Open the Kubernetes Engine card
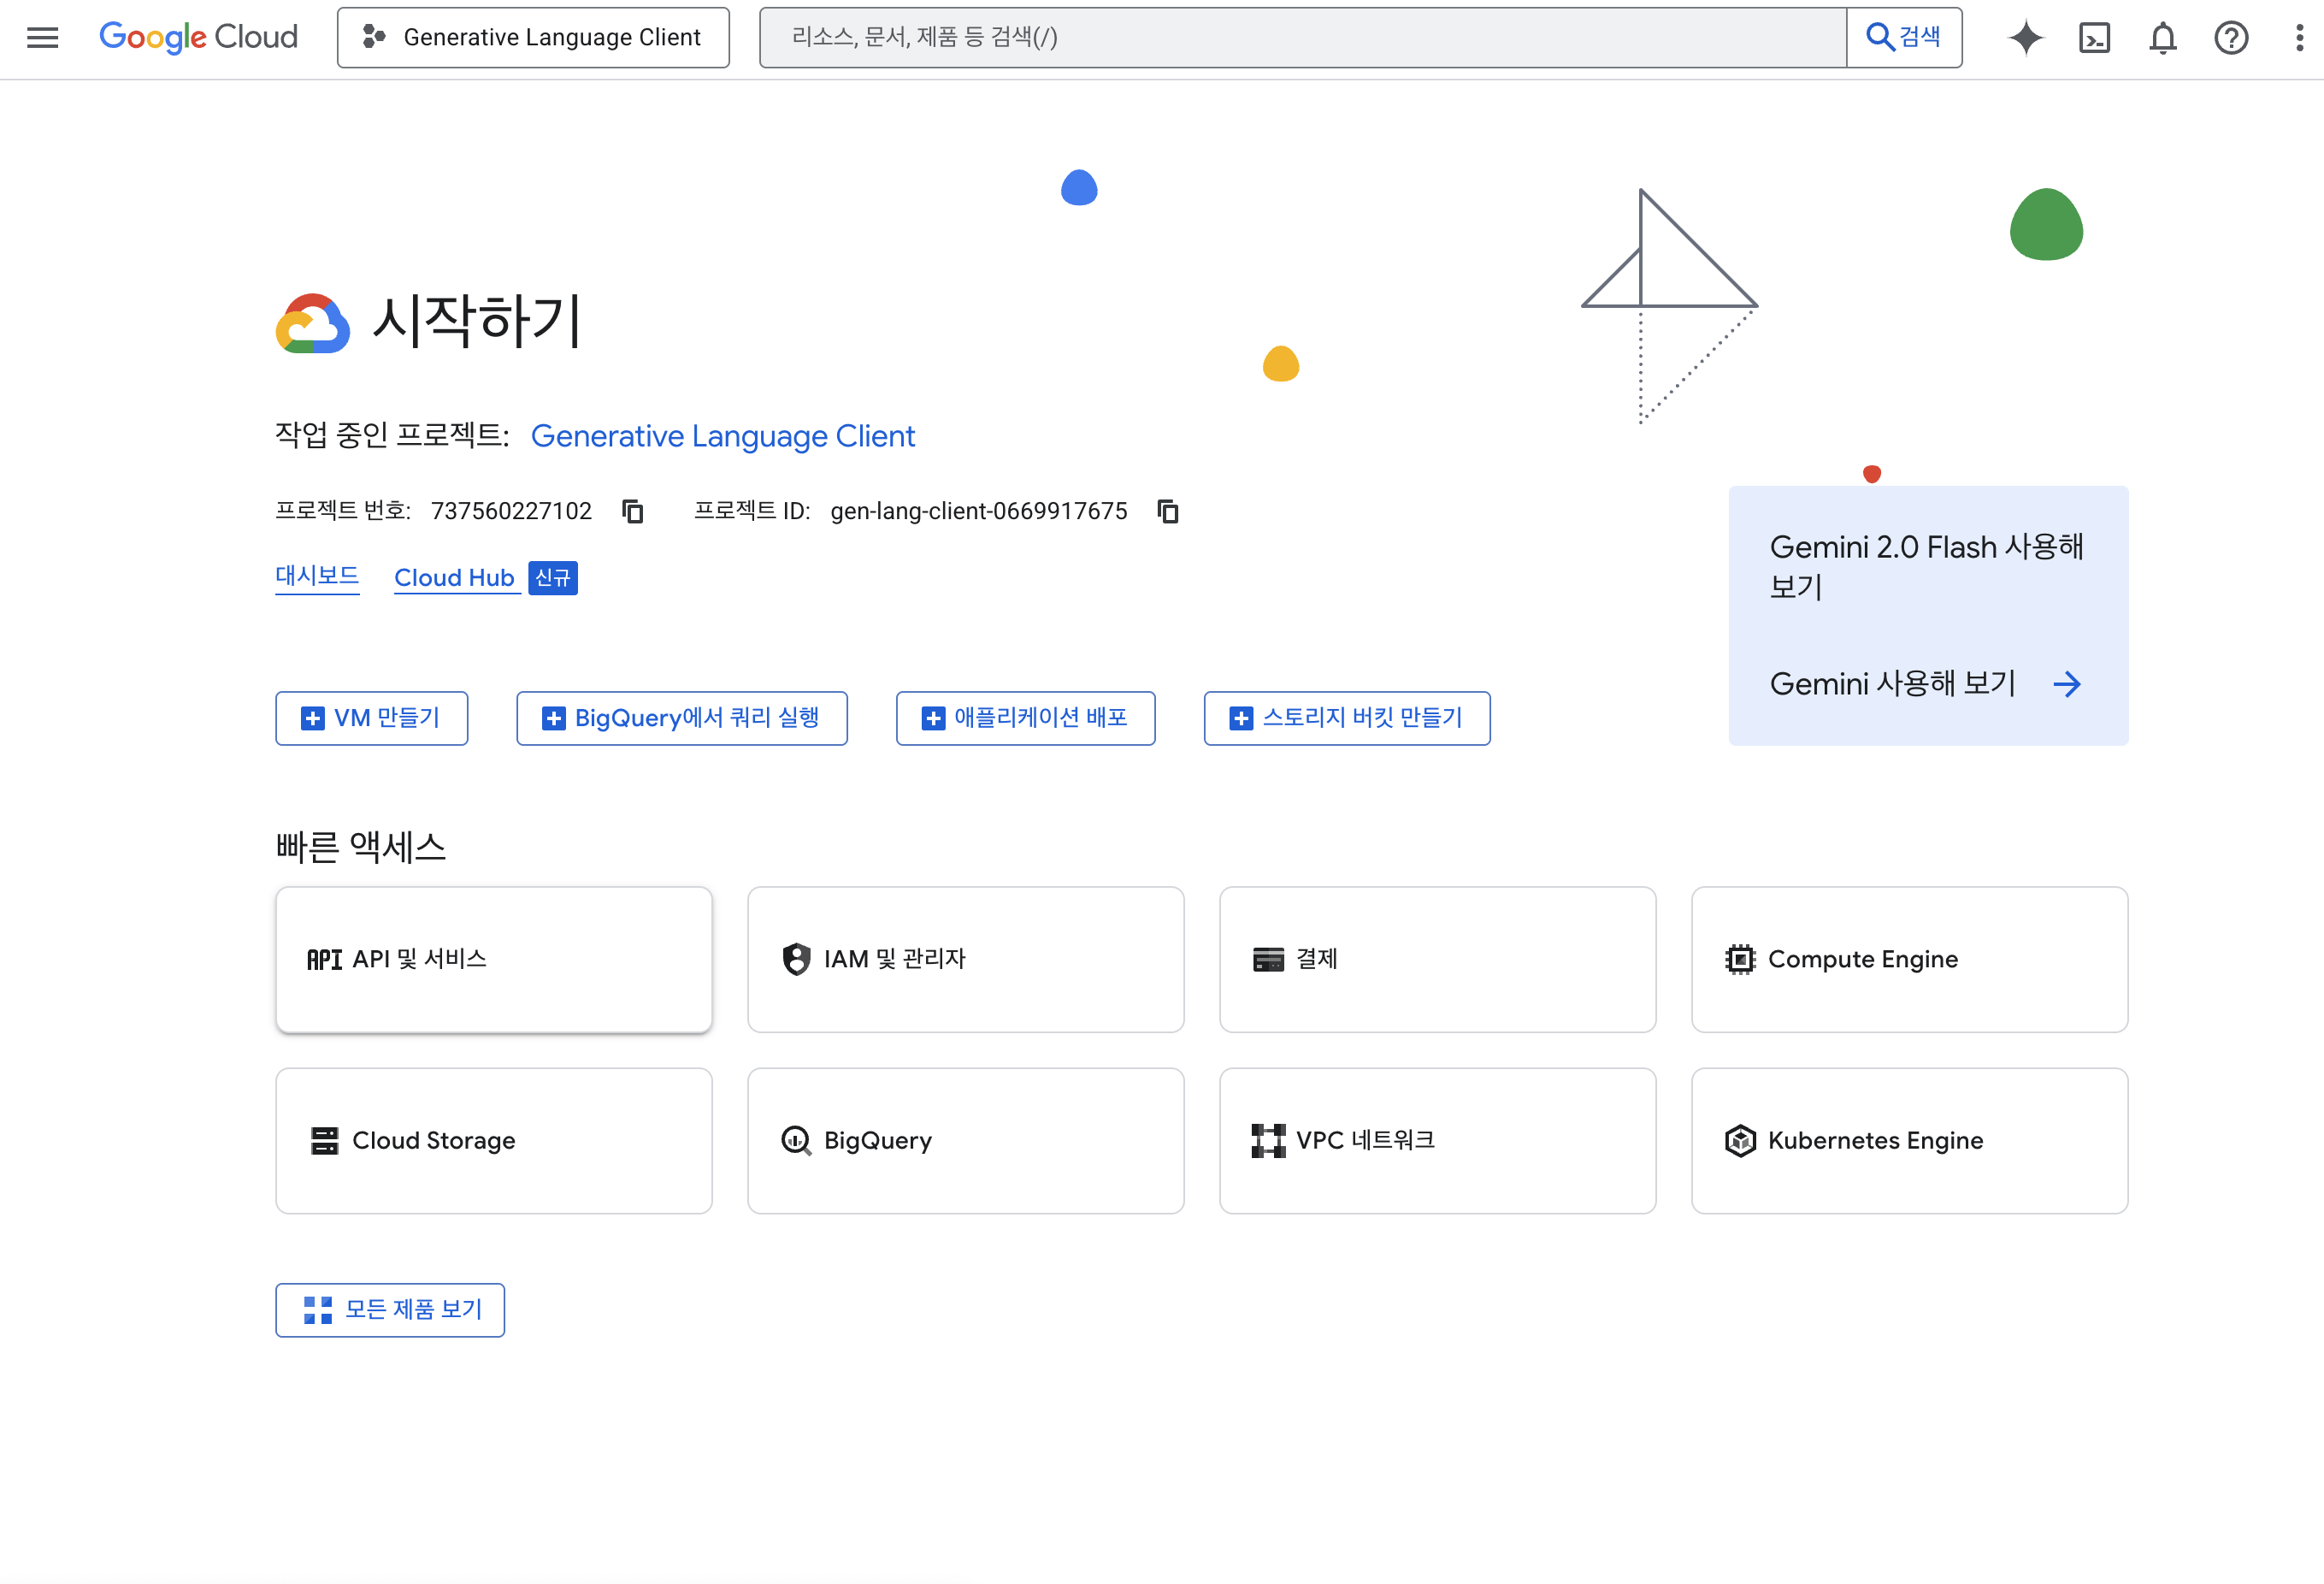 click(x=1910, y=1141)
